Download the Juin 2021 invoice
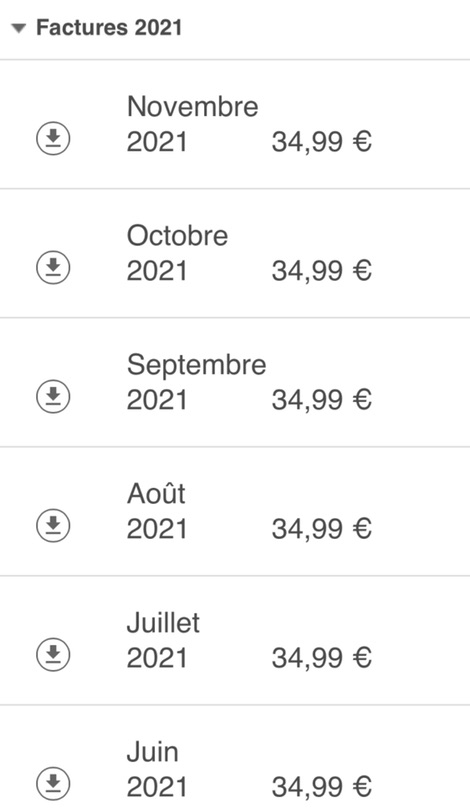The height and width of the screenshot is (812, 470). 53,783
